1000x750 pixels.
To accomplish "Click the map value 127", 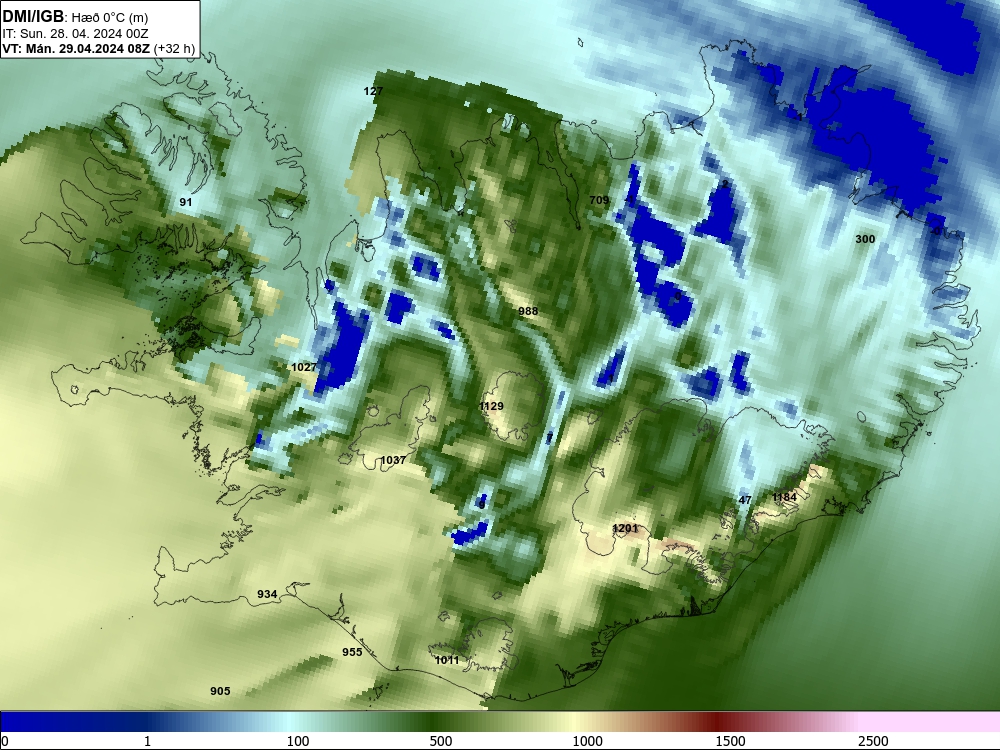I will click(x=373, y=91).
